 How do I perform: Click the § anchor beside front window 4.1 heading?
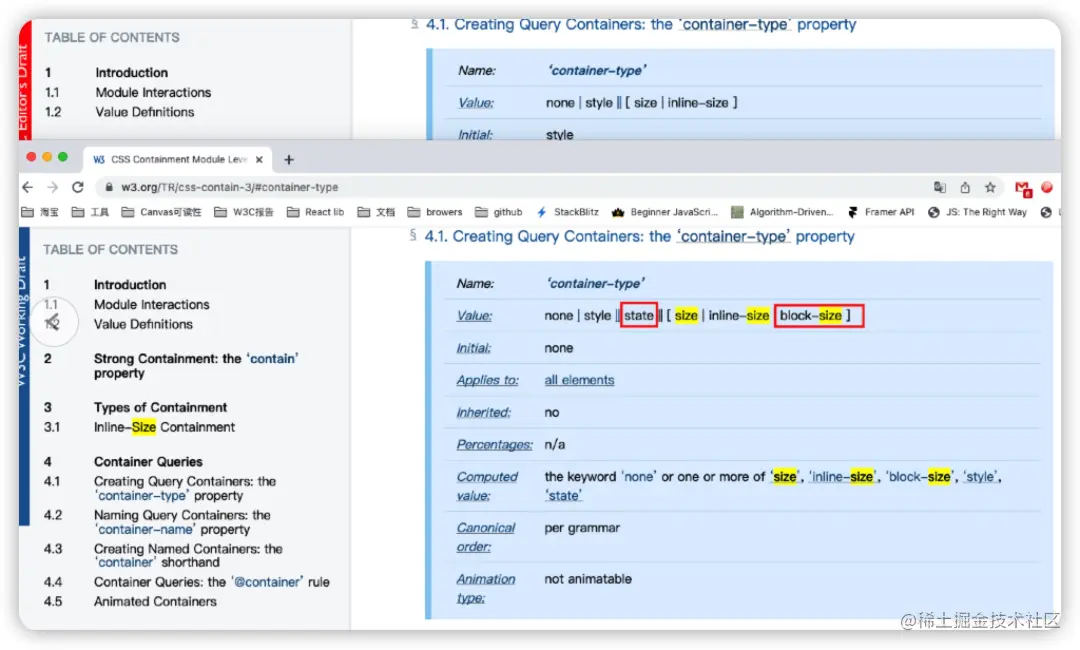pyautogui.click(x=413, y=235)
